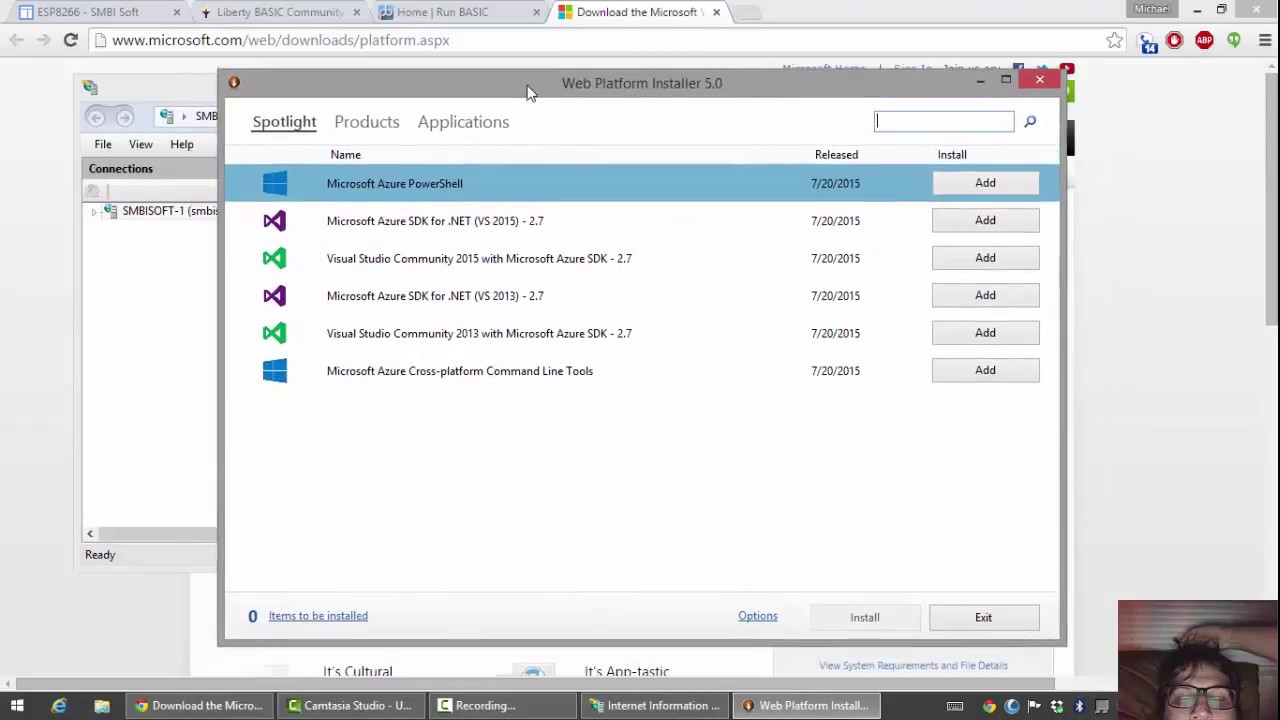Click the IIS Manager window title icon
This screenshot has width=1280, height=720.
tap(90, 87)
